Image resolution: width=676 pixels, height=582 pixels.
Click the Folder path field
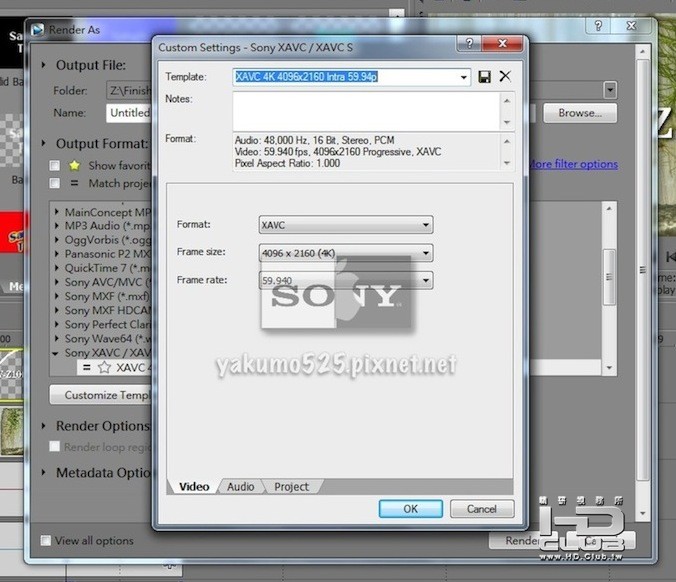click(128, 91)
